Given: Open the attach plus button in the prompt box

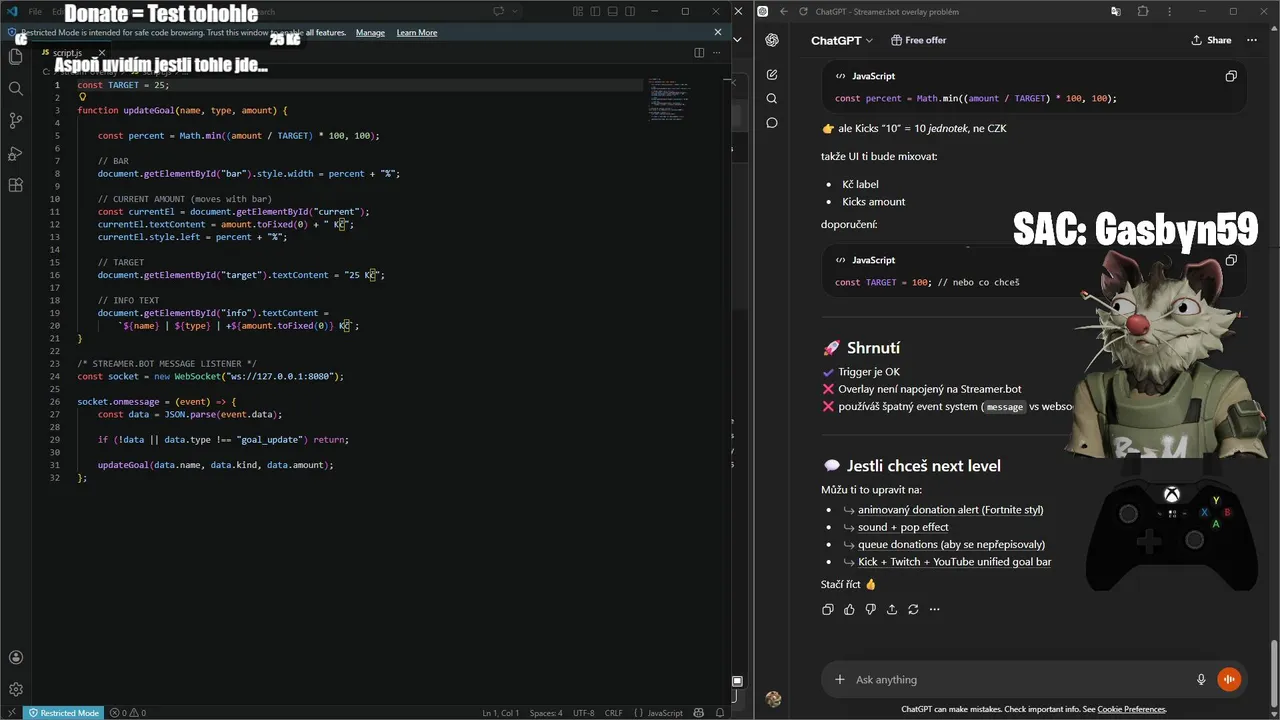Looking at the screenshot, I should [840, 680].
